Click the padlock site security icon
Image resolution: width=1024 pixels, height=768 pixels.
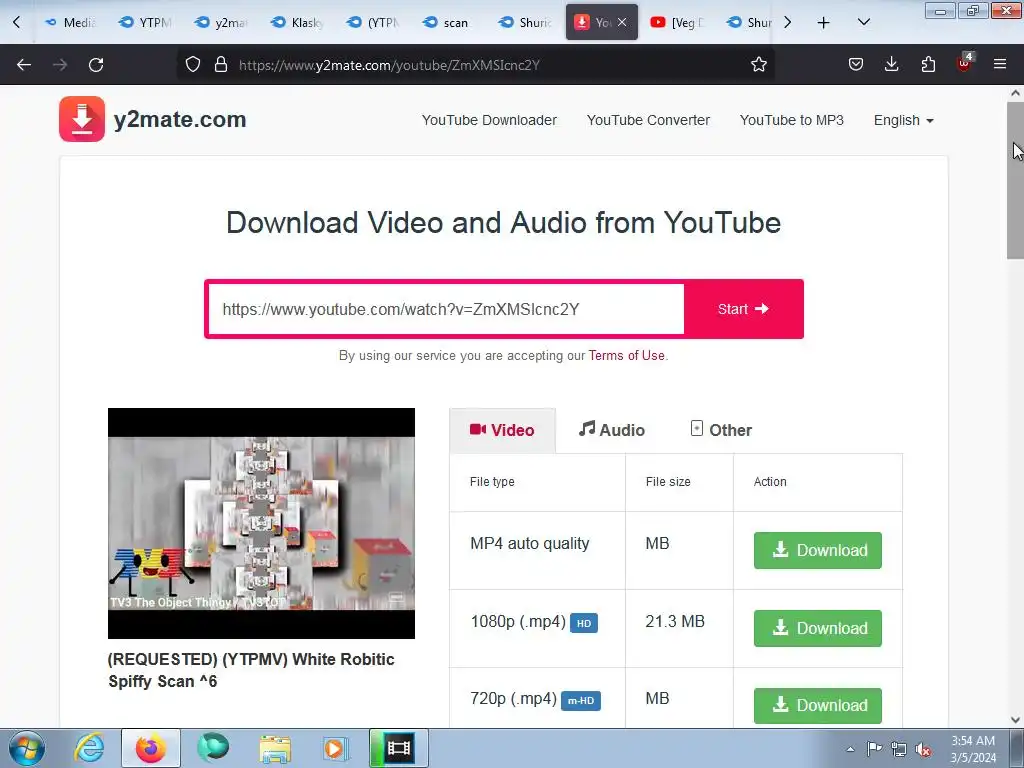221,64
